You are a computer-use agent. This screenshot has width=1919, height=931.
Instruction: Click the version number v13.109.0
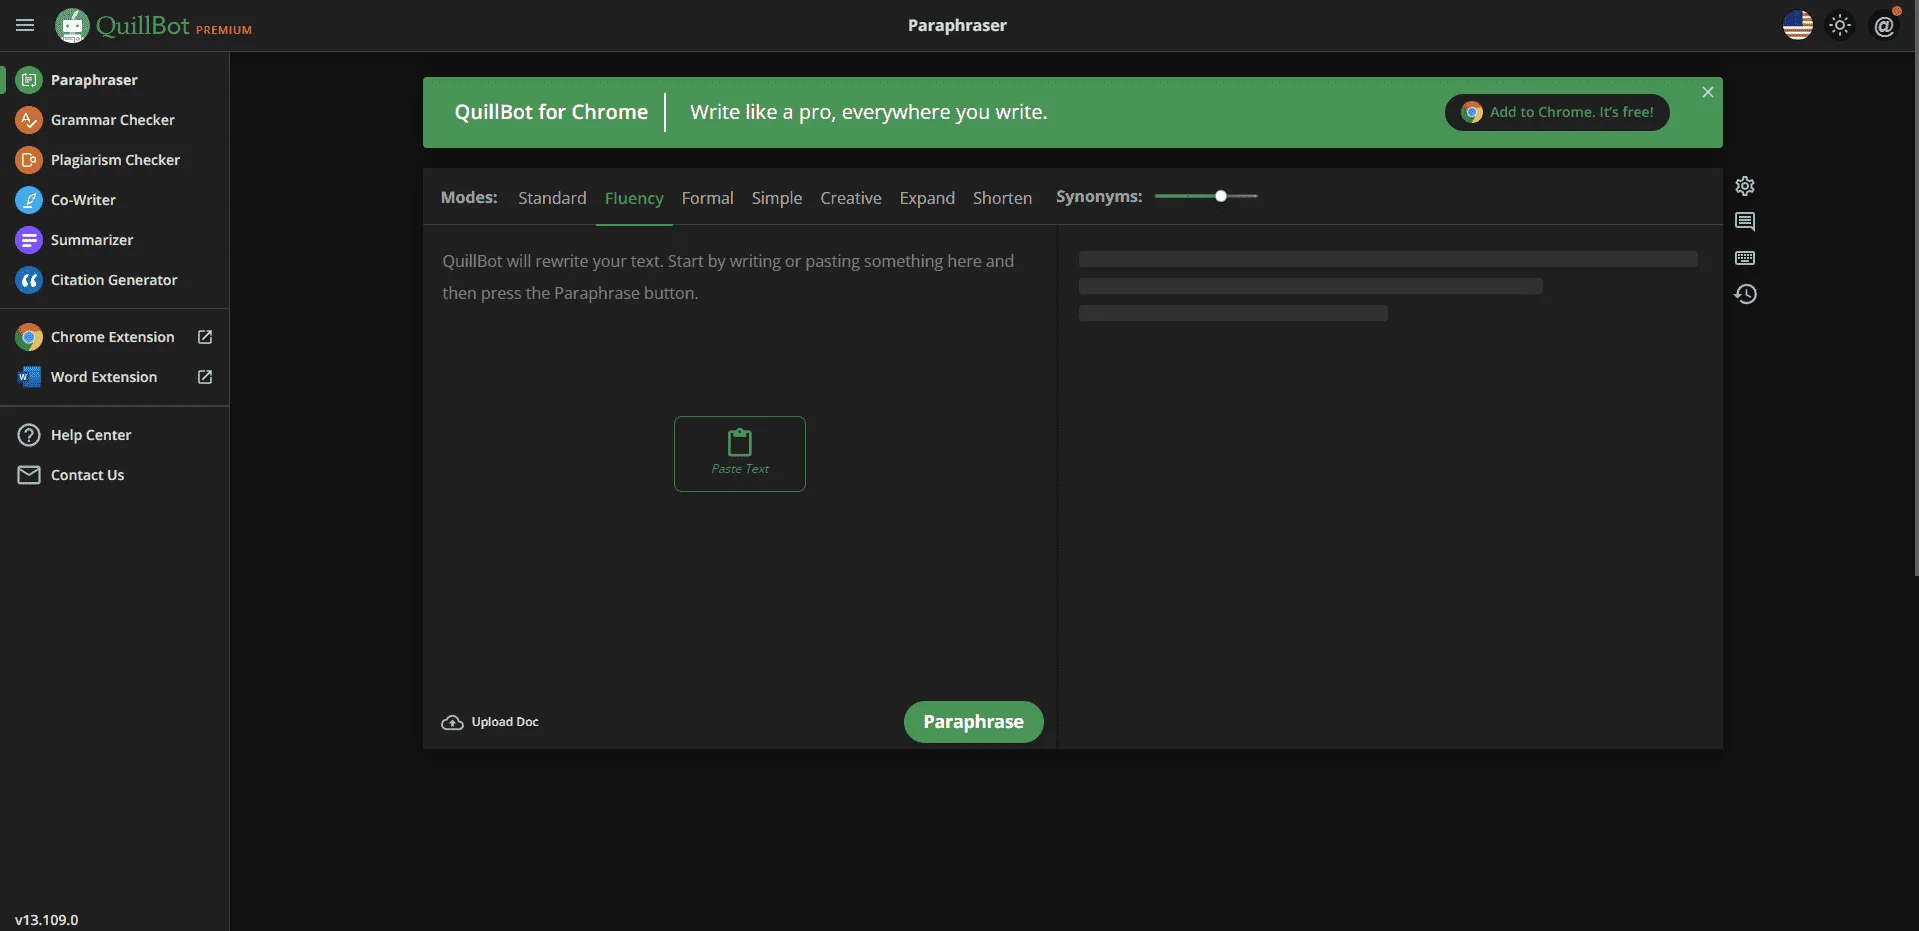[46, 920]
